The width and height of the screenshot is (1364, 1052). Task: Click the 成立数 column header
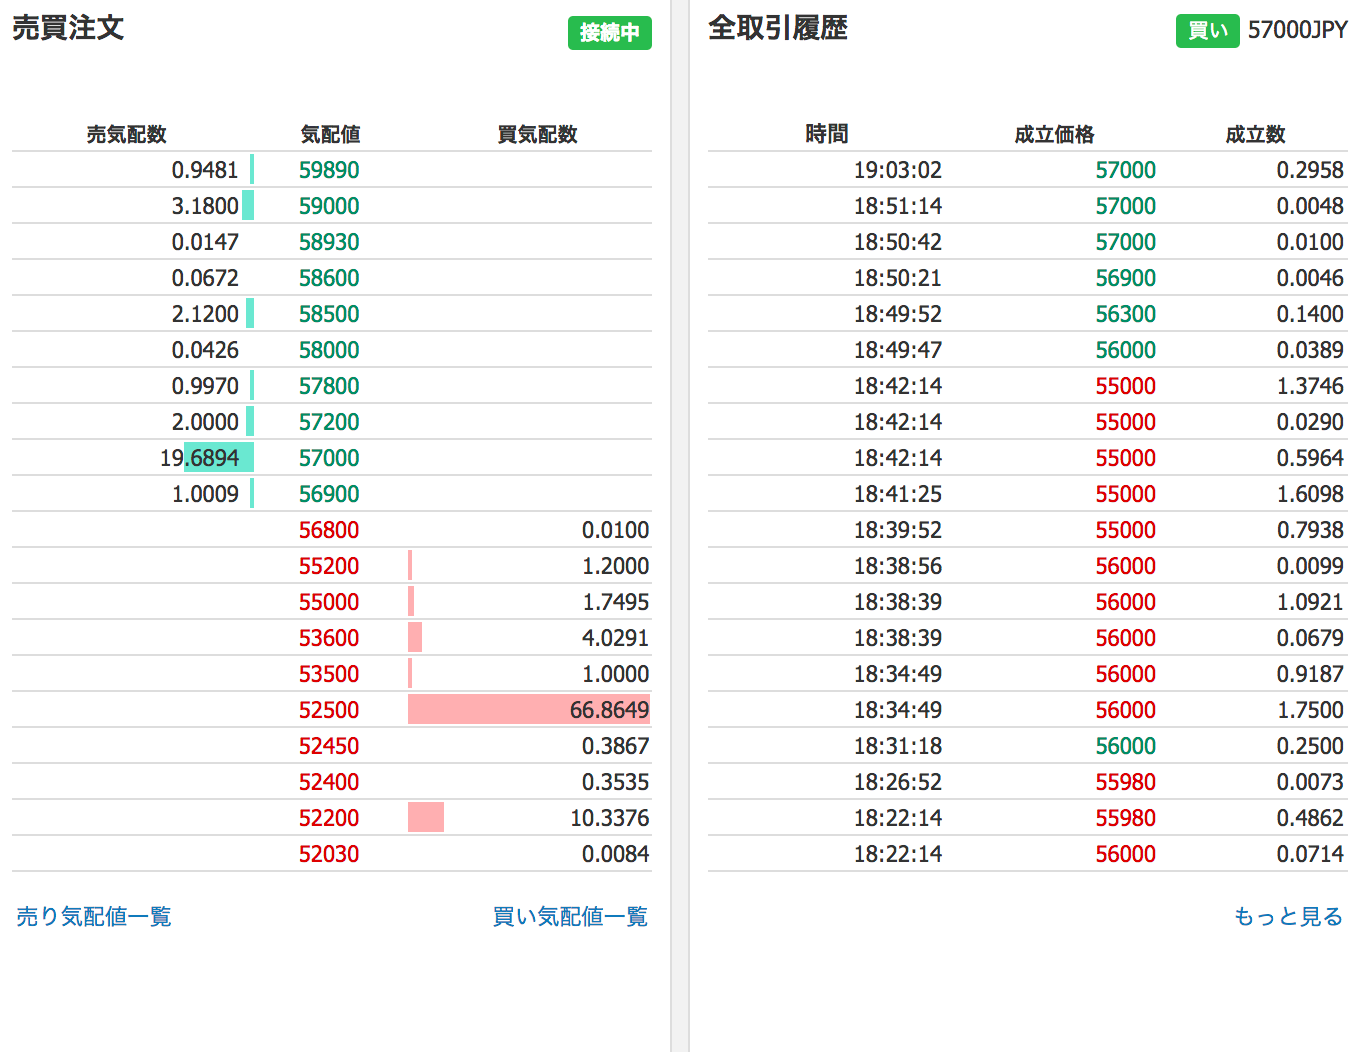pos(1256,134)
